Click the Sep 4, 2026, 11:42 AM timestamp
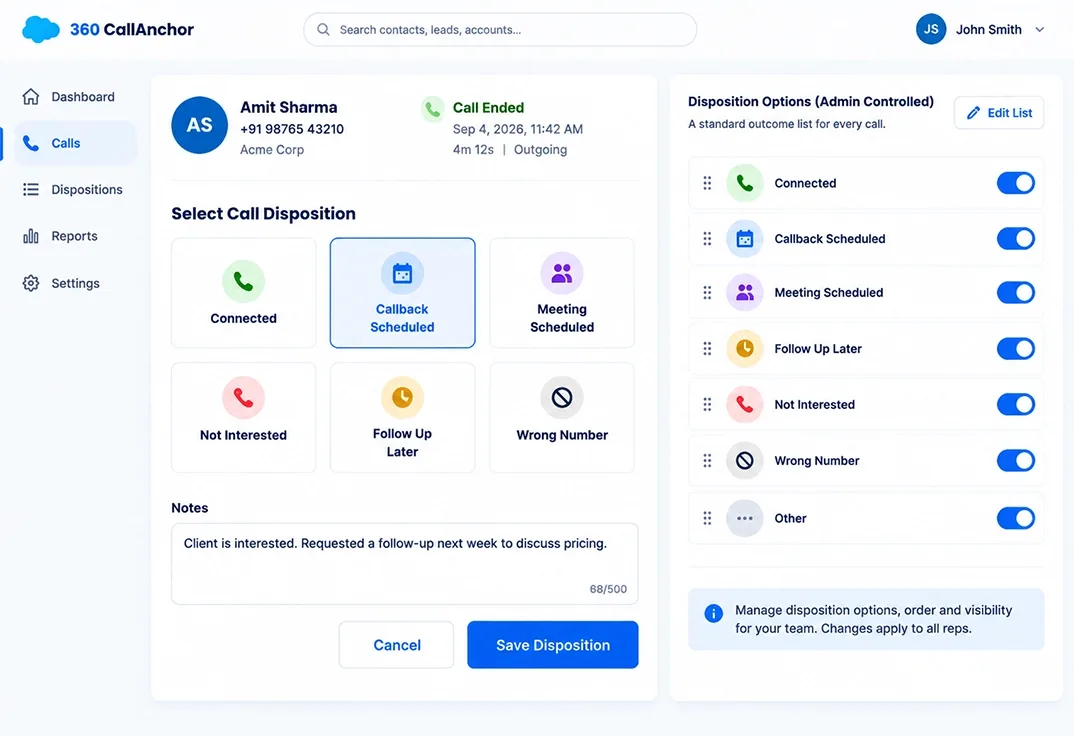The width and height of the screenshot is (1074, 736). click(x=518, y=129)
